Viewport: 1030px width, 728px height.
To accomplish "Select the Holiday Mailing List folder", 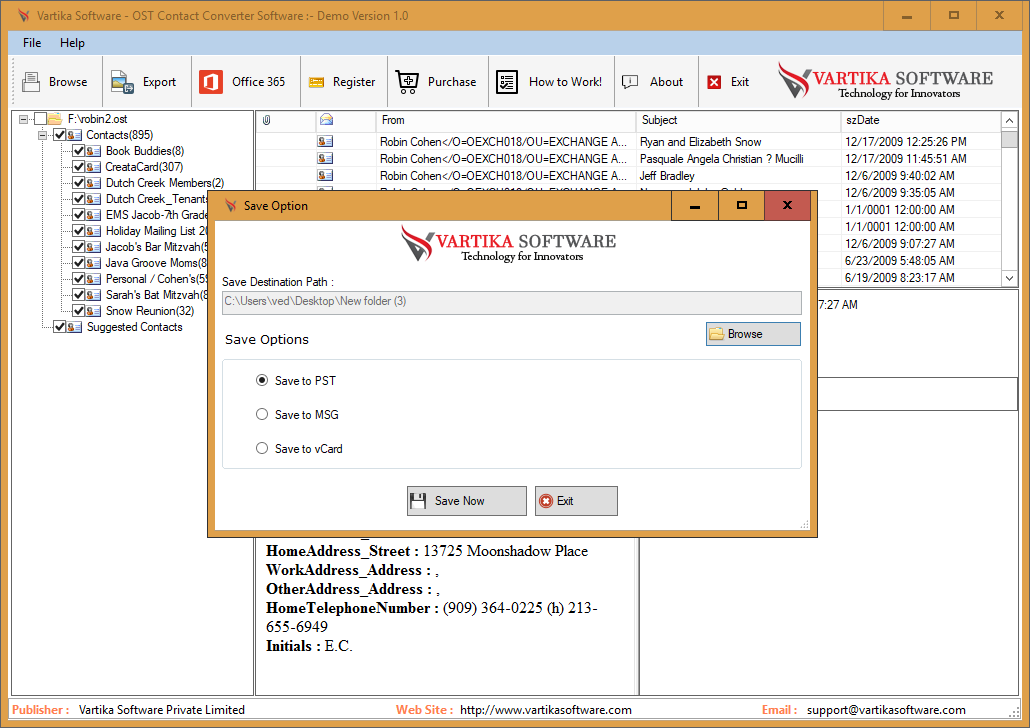I will [156, 231].
